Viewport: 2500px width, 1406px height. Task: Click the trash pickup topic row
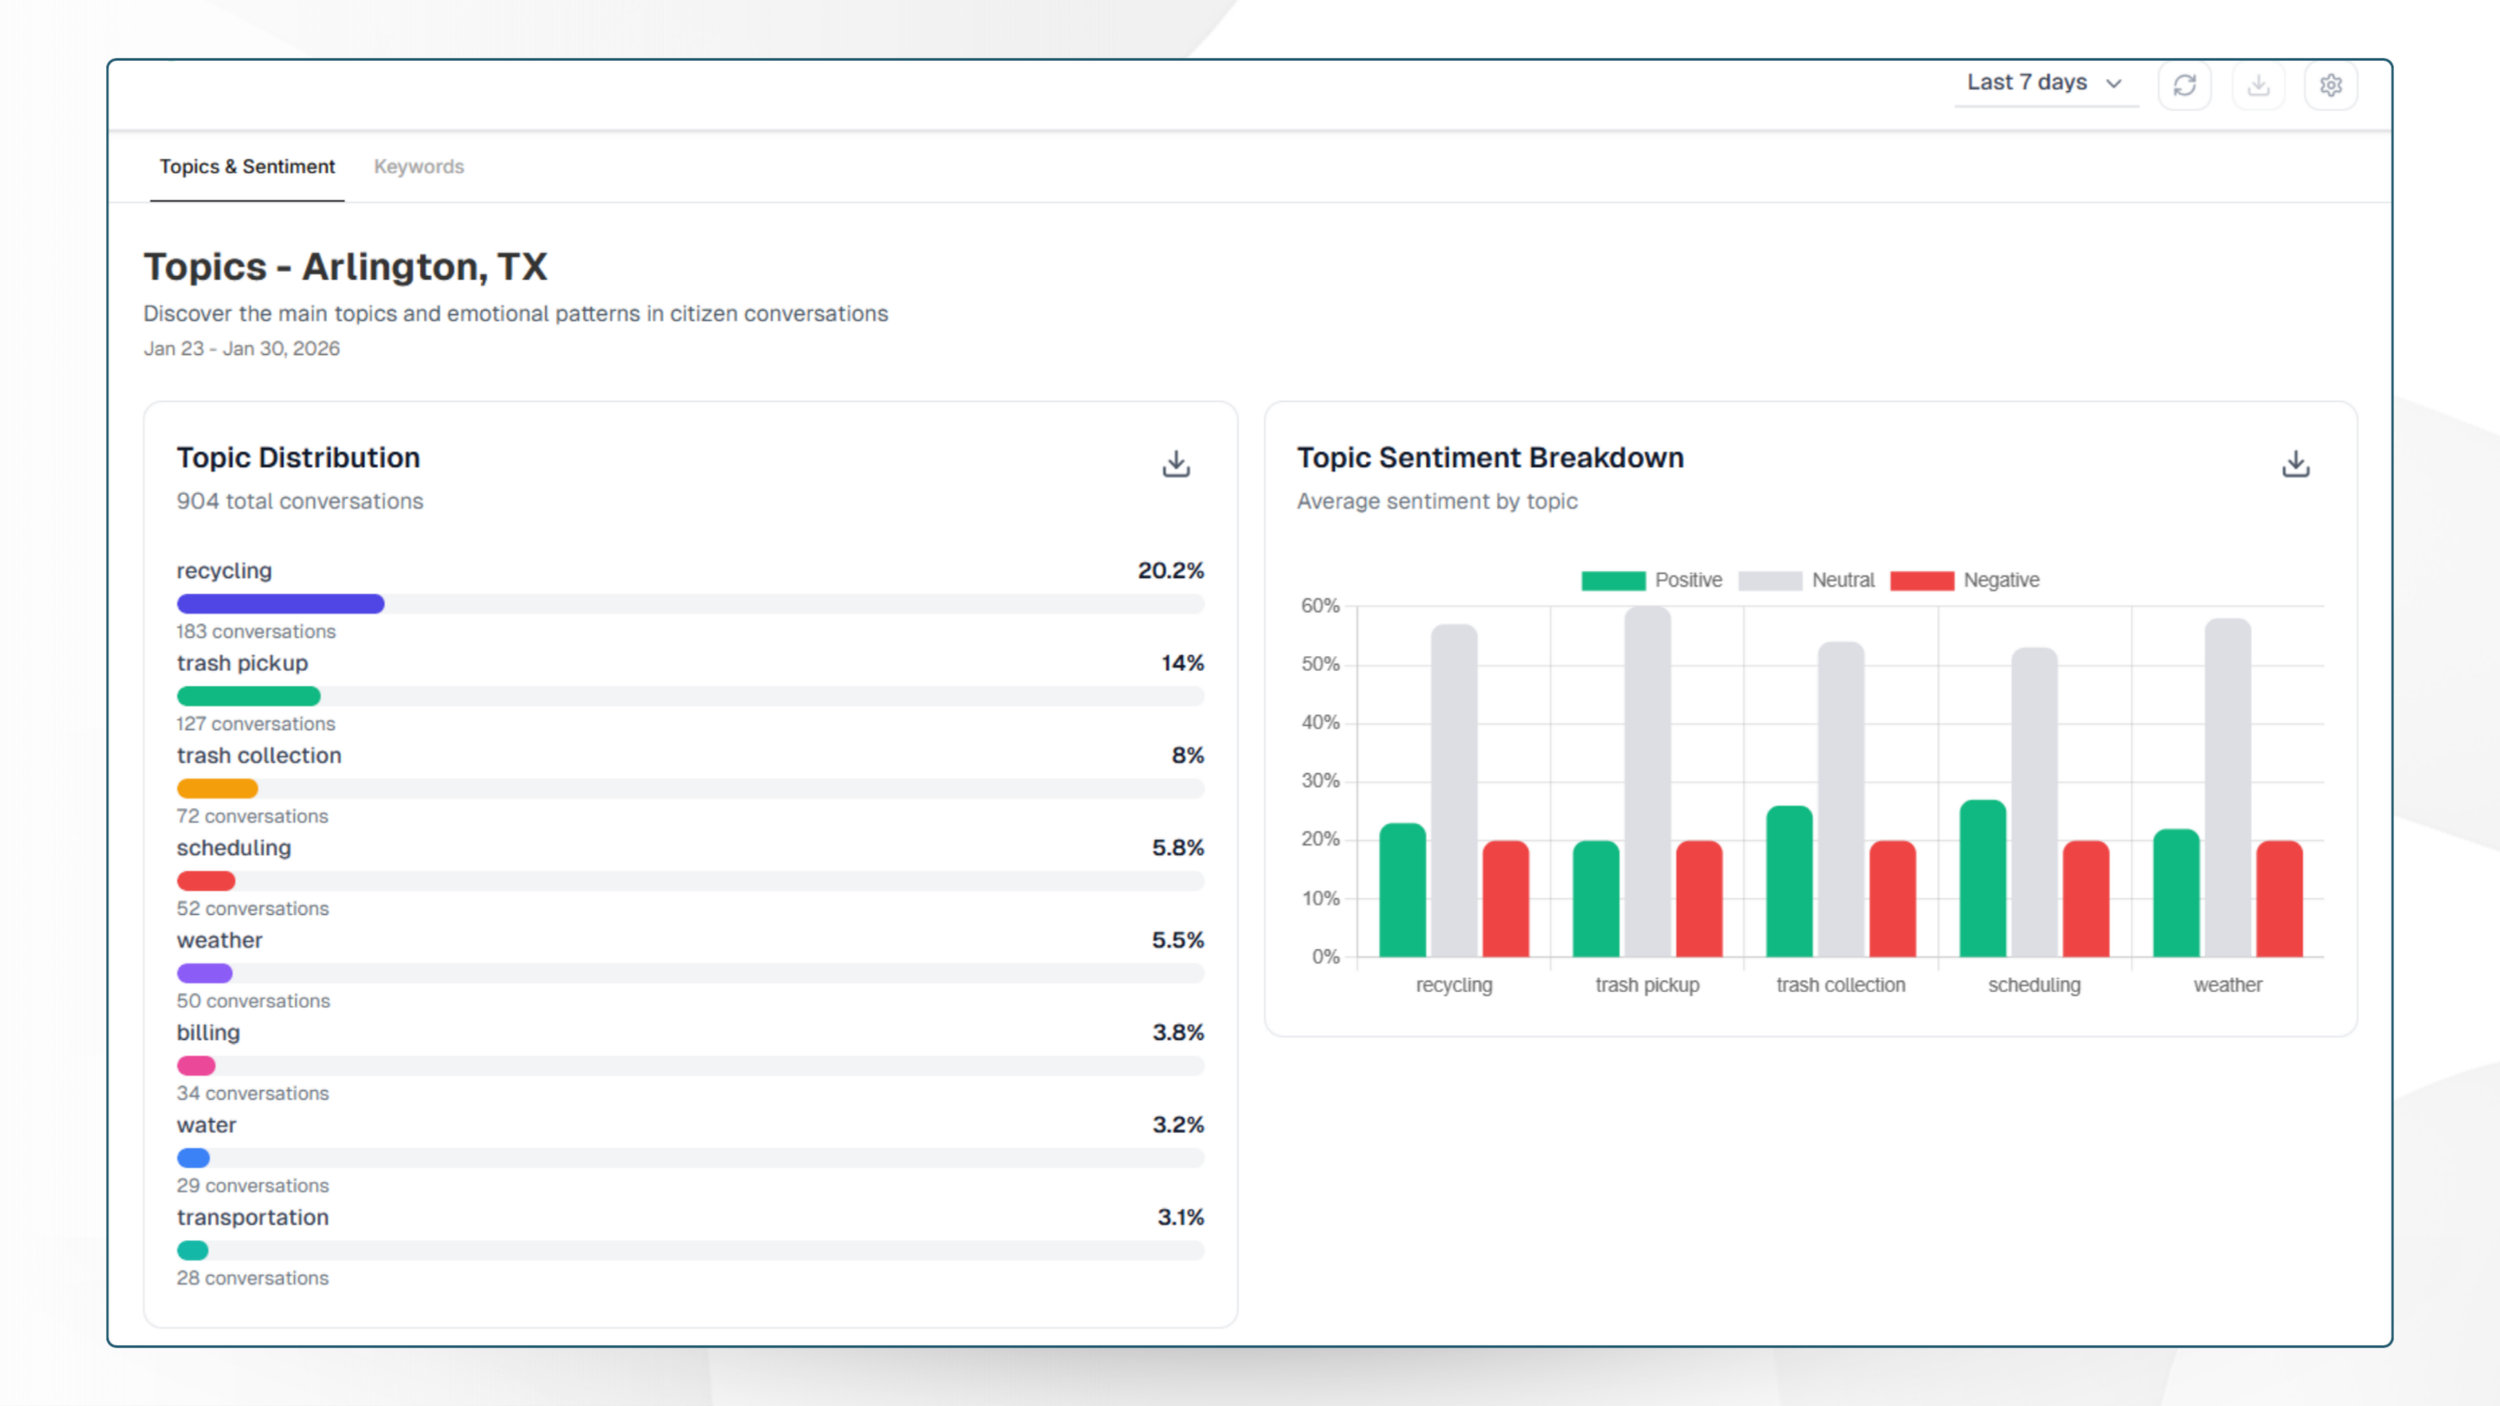pyautogui.click(x=242, y=663)
